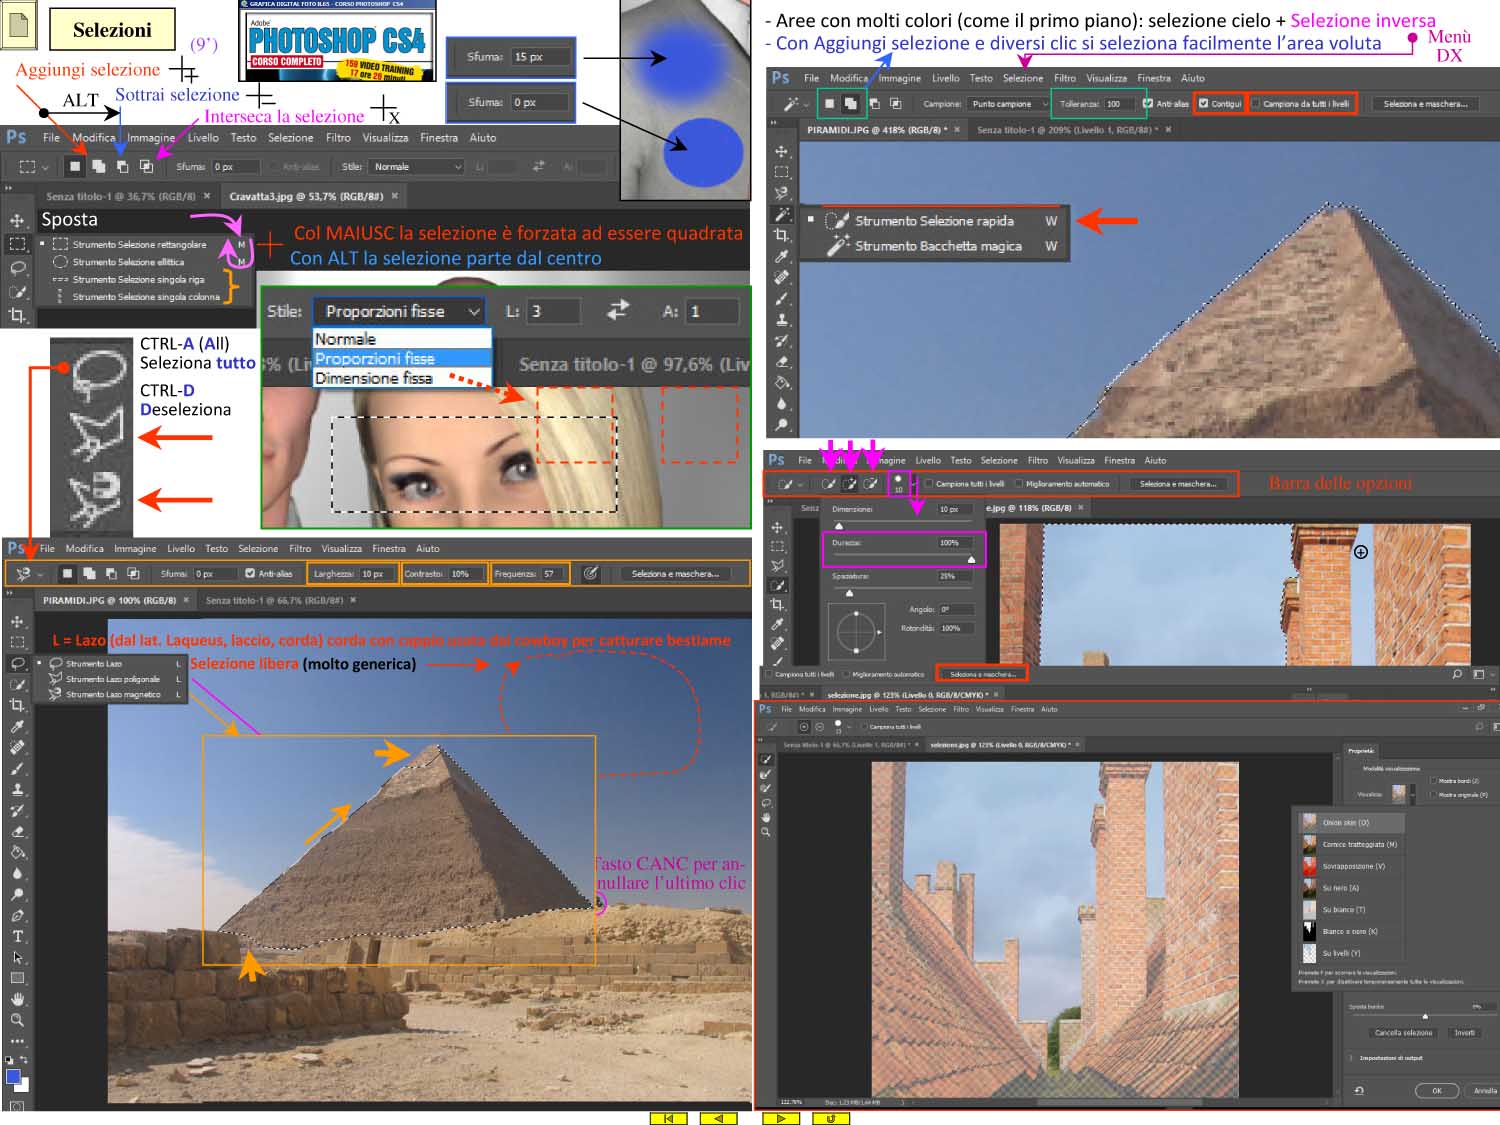The height and width of the screenshot is (1125, 1500).
Task: Open the Stile dropdown showing Normale in Cravatta3 bar
Action: [x=416, y=167]
